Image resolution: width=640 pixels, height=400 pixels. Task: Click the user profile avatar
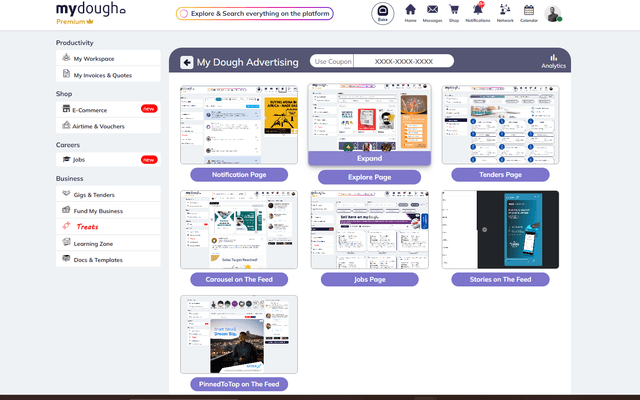(554, 13)
